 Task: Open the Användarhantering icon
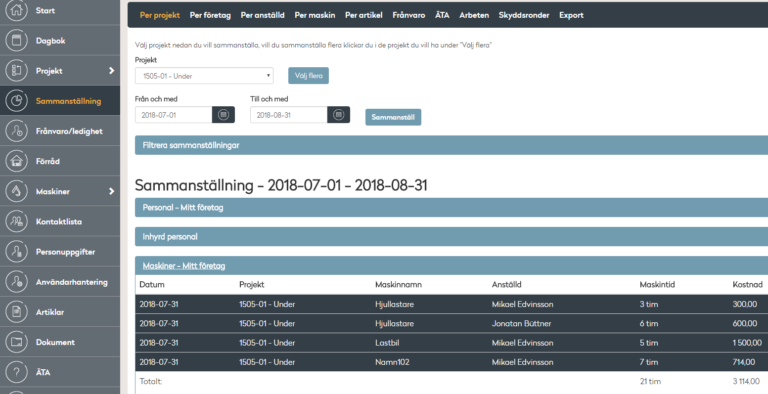(17, 282)
